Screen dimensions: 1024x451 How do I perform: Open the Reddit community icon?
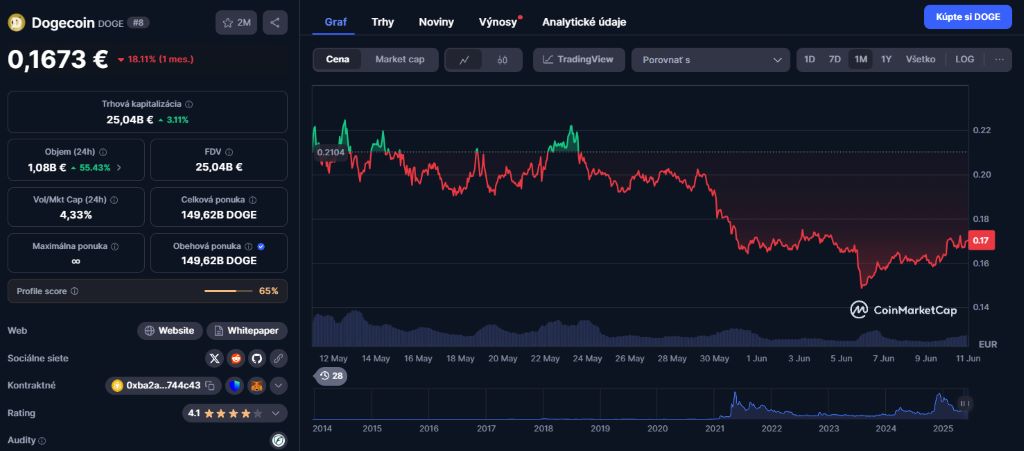click(x=236, y=358)
